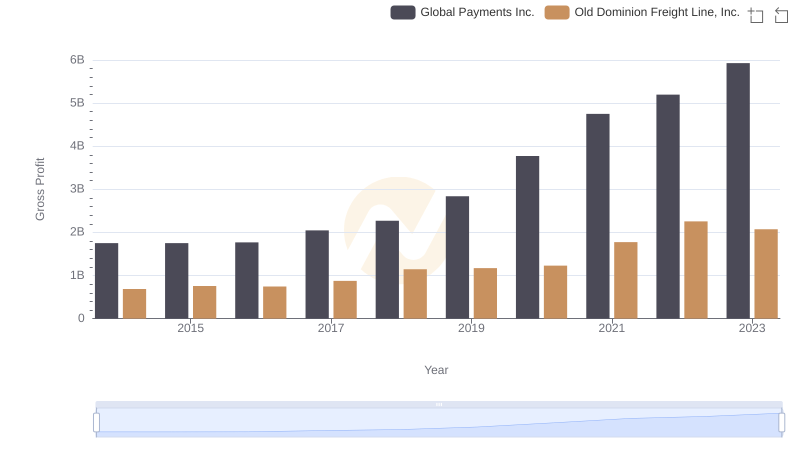Click the 6B y-axis label

coord(77,60)
